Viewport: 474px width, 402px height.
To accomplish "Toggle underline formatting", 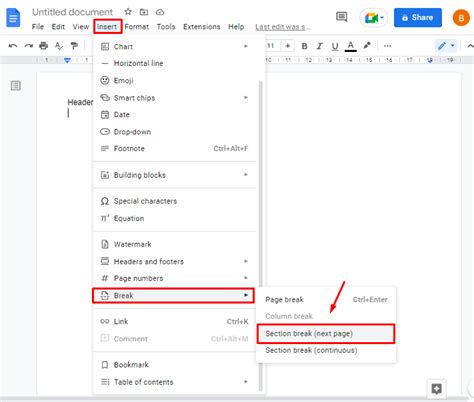I will (x=335, y=46).
